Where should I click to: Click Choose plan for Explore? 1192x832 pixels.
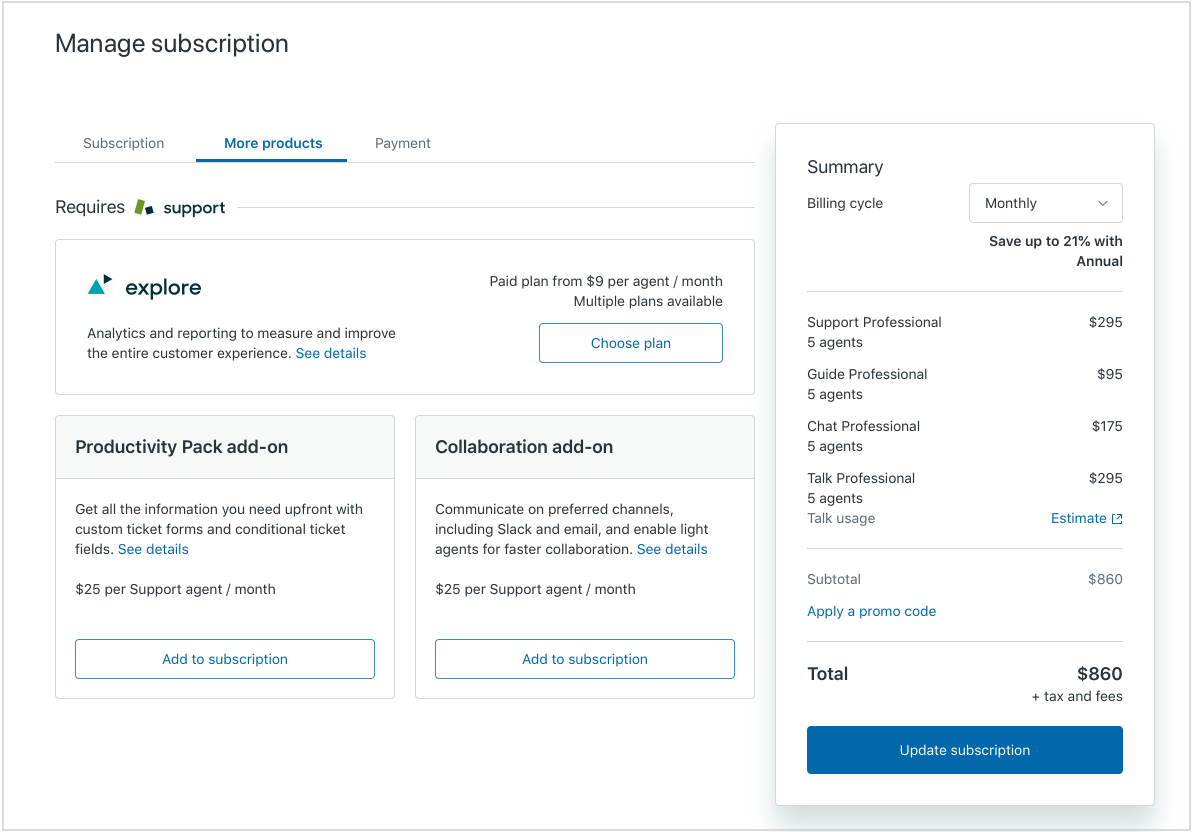(x=630, y=343)
